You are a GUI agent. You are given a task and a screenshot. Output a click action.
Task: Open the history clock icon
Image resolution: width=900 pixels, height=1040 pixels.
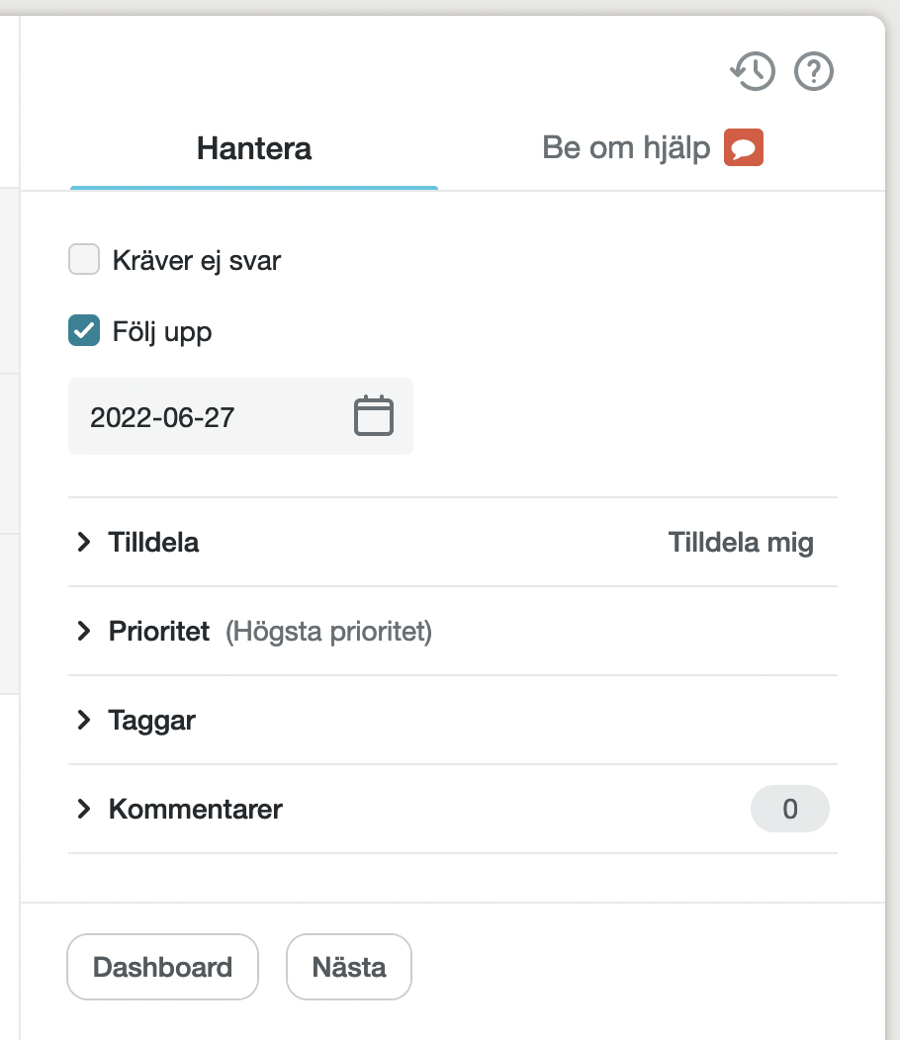pos(753,71)
